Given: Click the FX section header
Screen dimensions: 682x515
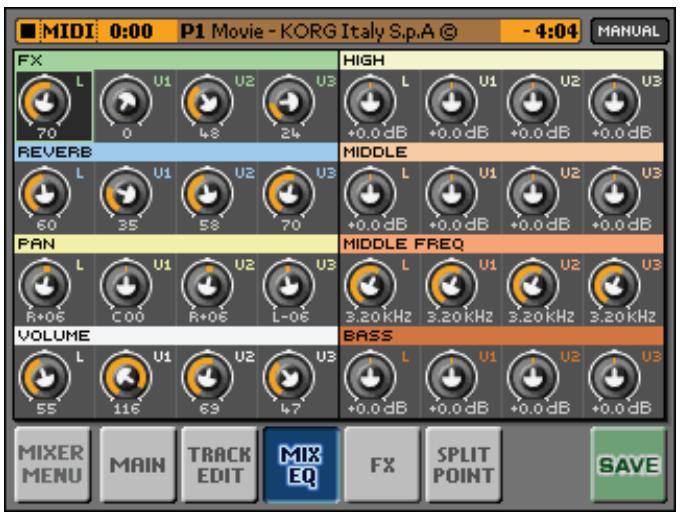Looking at the screenshot, I should (x=176, y=60).
